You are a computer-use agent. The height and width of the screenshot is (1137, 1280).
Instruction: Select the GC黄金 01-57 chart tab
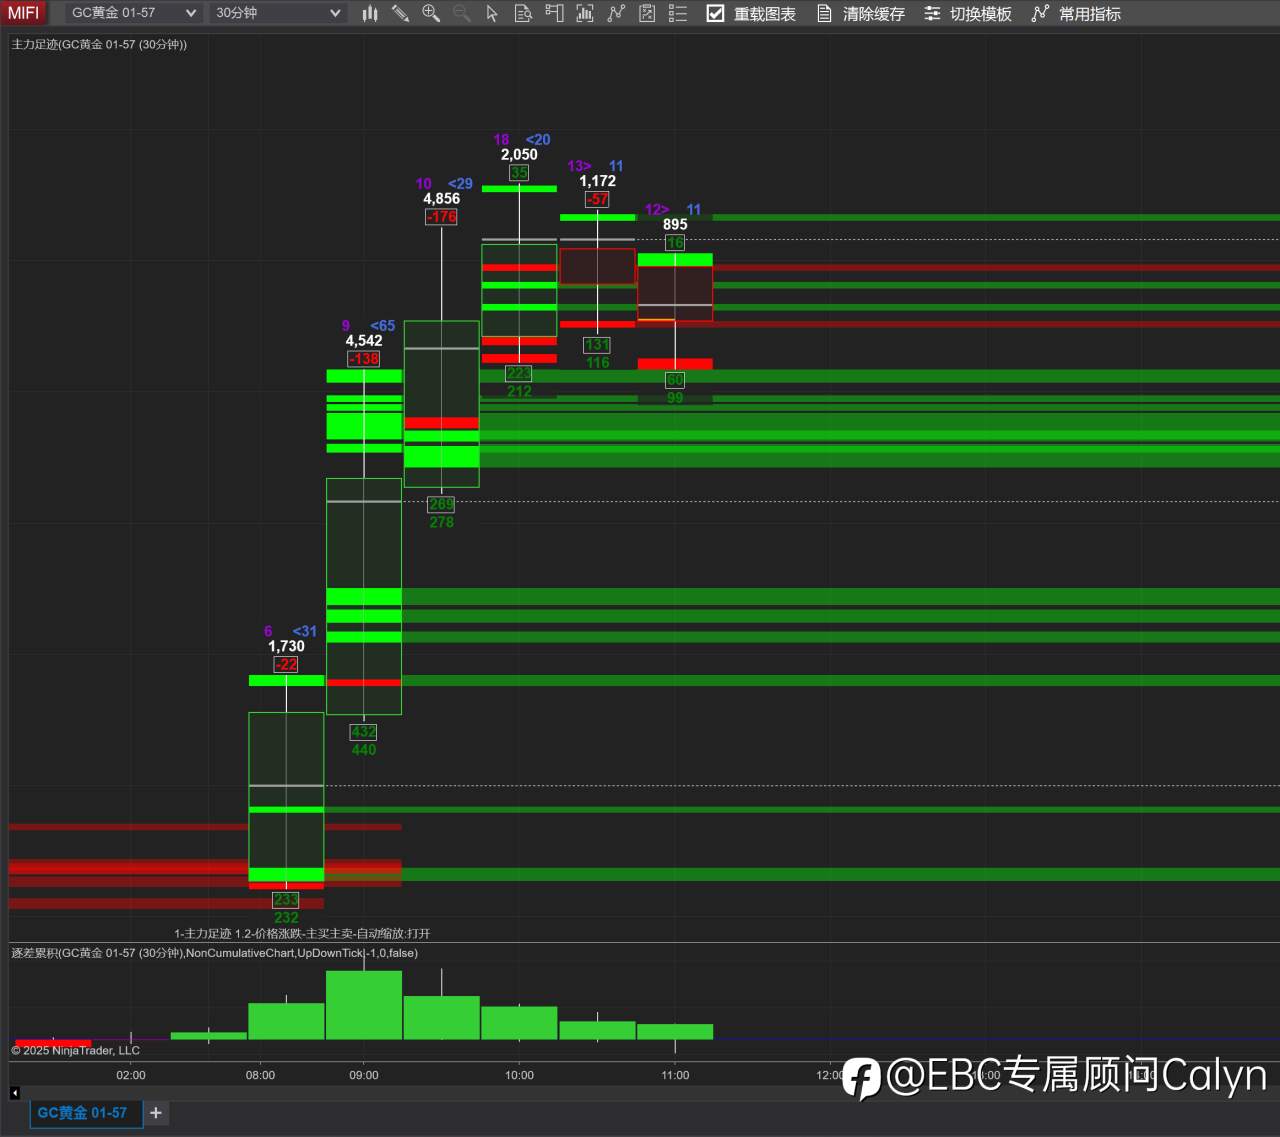[x=82, y=1112]
